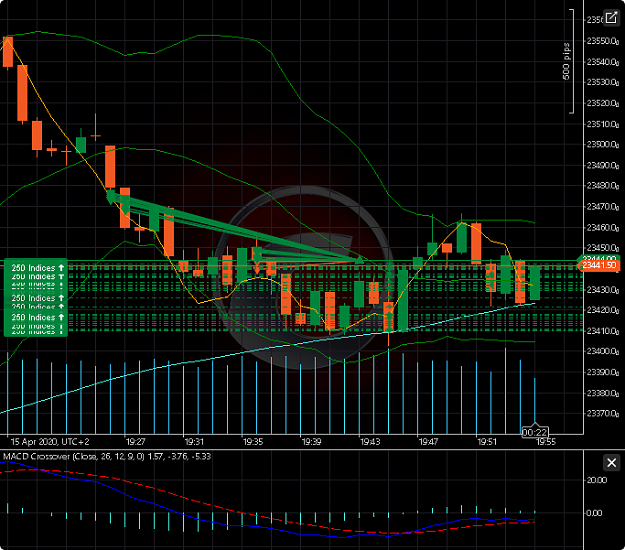Click the topmost 250 Indices position label
625x550 pixels.
coord(36,268)
